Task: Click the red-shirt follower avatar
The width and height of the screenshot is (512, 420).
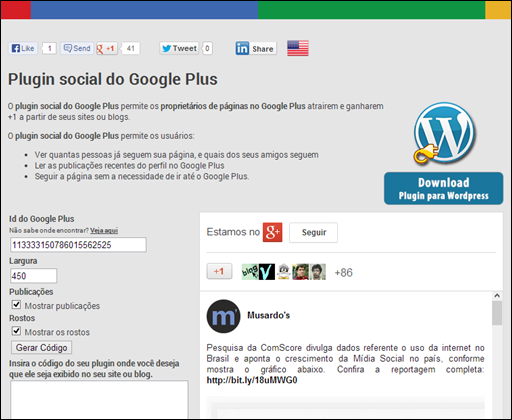Action: (x=301, y=272)
